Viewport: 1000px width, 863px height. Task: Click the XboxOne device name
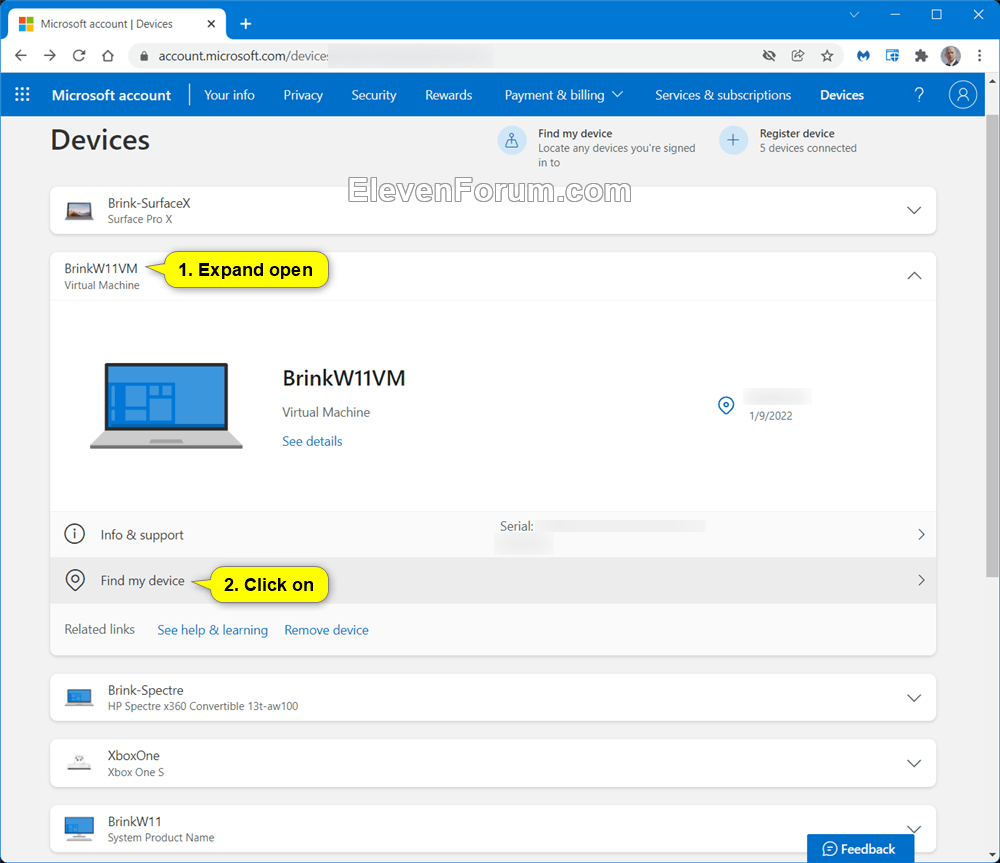coord(134,755)
